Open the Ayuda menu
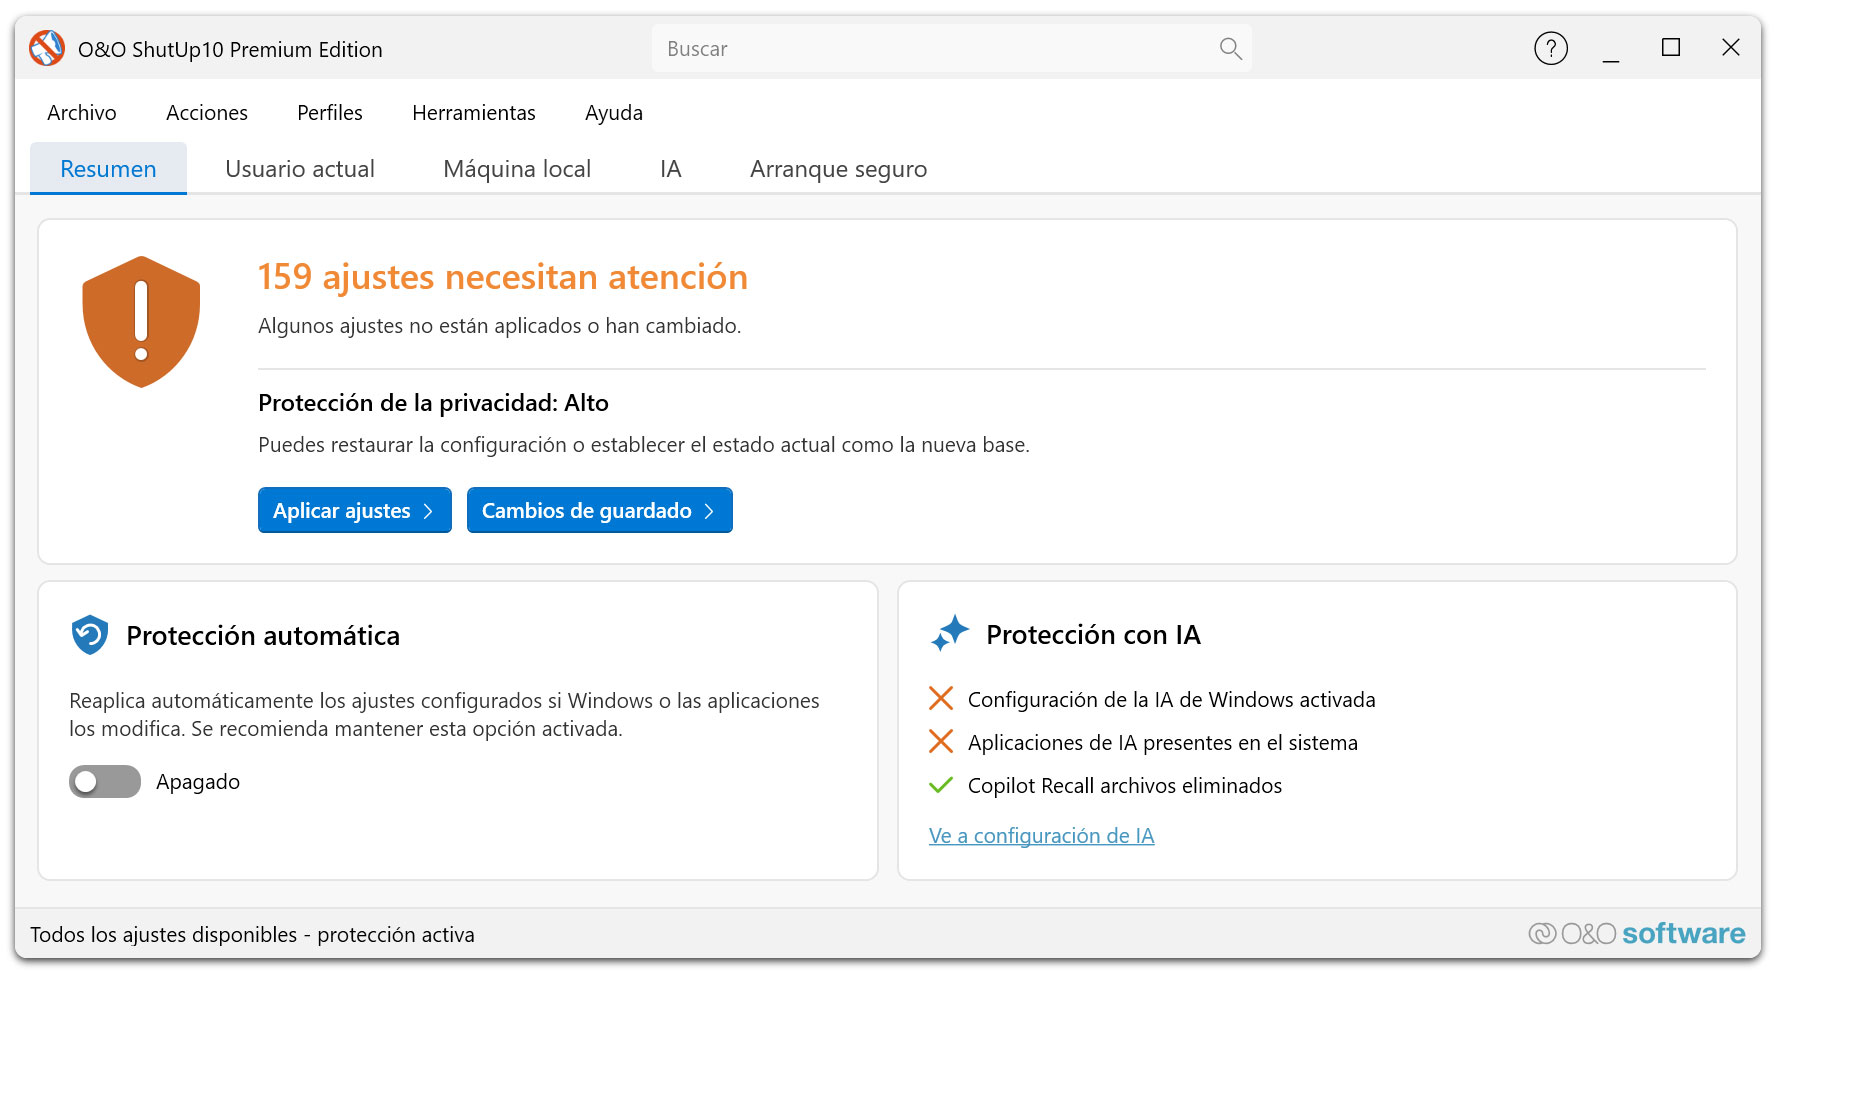 614,113
